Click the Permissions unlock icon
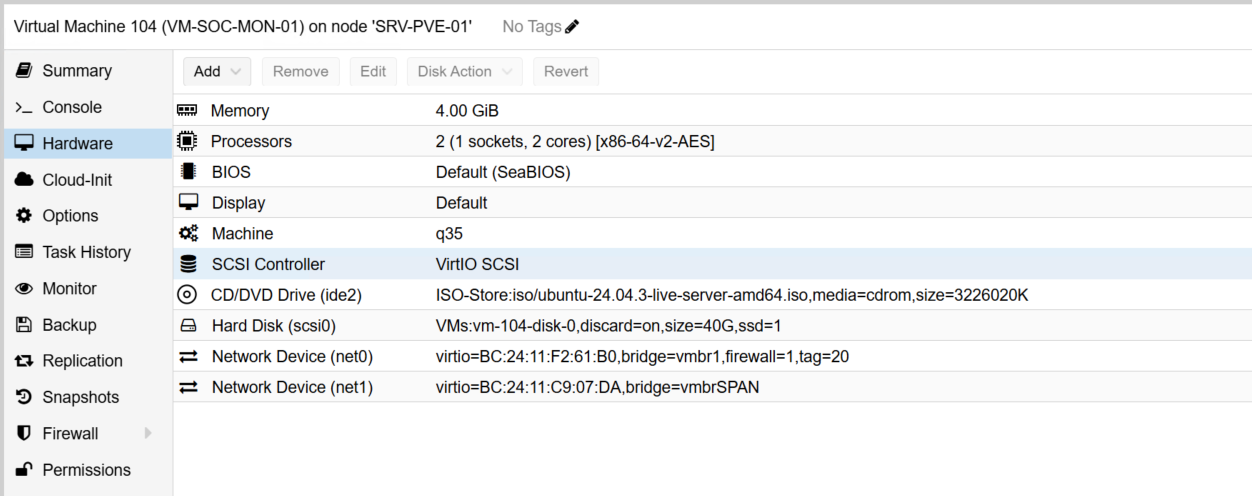Viewport: 1252px width, 496px height. (24, 470)
